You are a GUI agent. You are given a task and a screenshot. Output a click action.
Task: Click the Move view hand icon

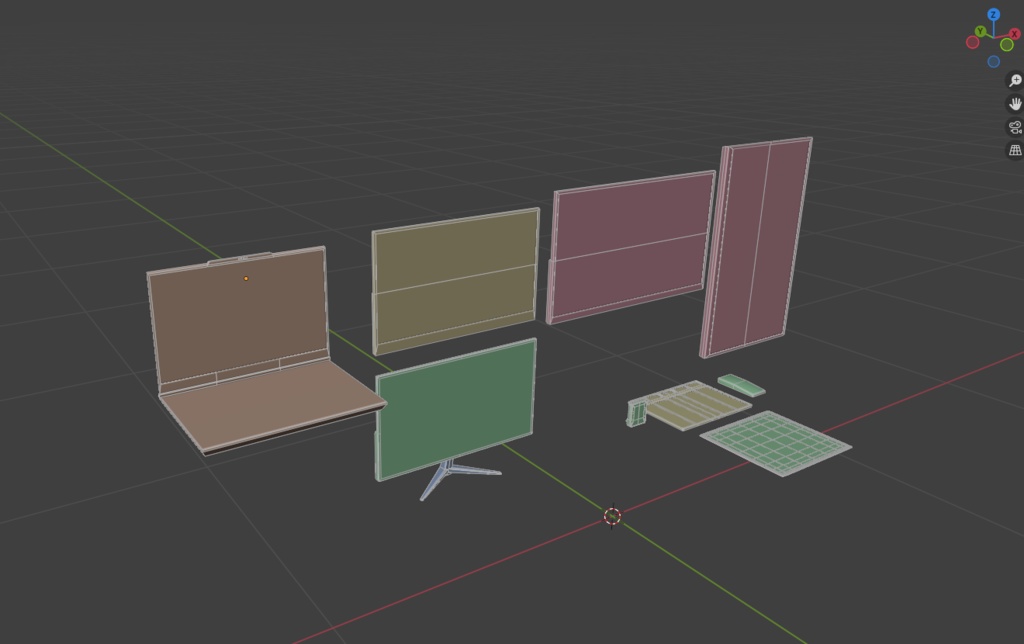[1015, 103]
